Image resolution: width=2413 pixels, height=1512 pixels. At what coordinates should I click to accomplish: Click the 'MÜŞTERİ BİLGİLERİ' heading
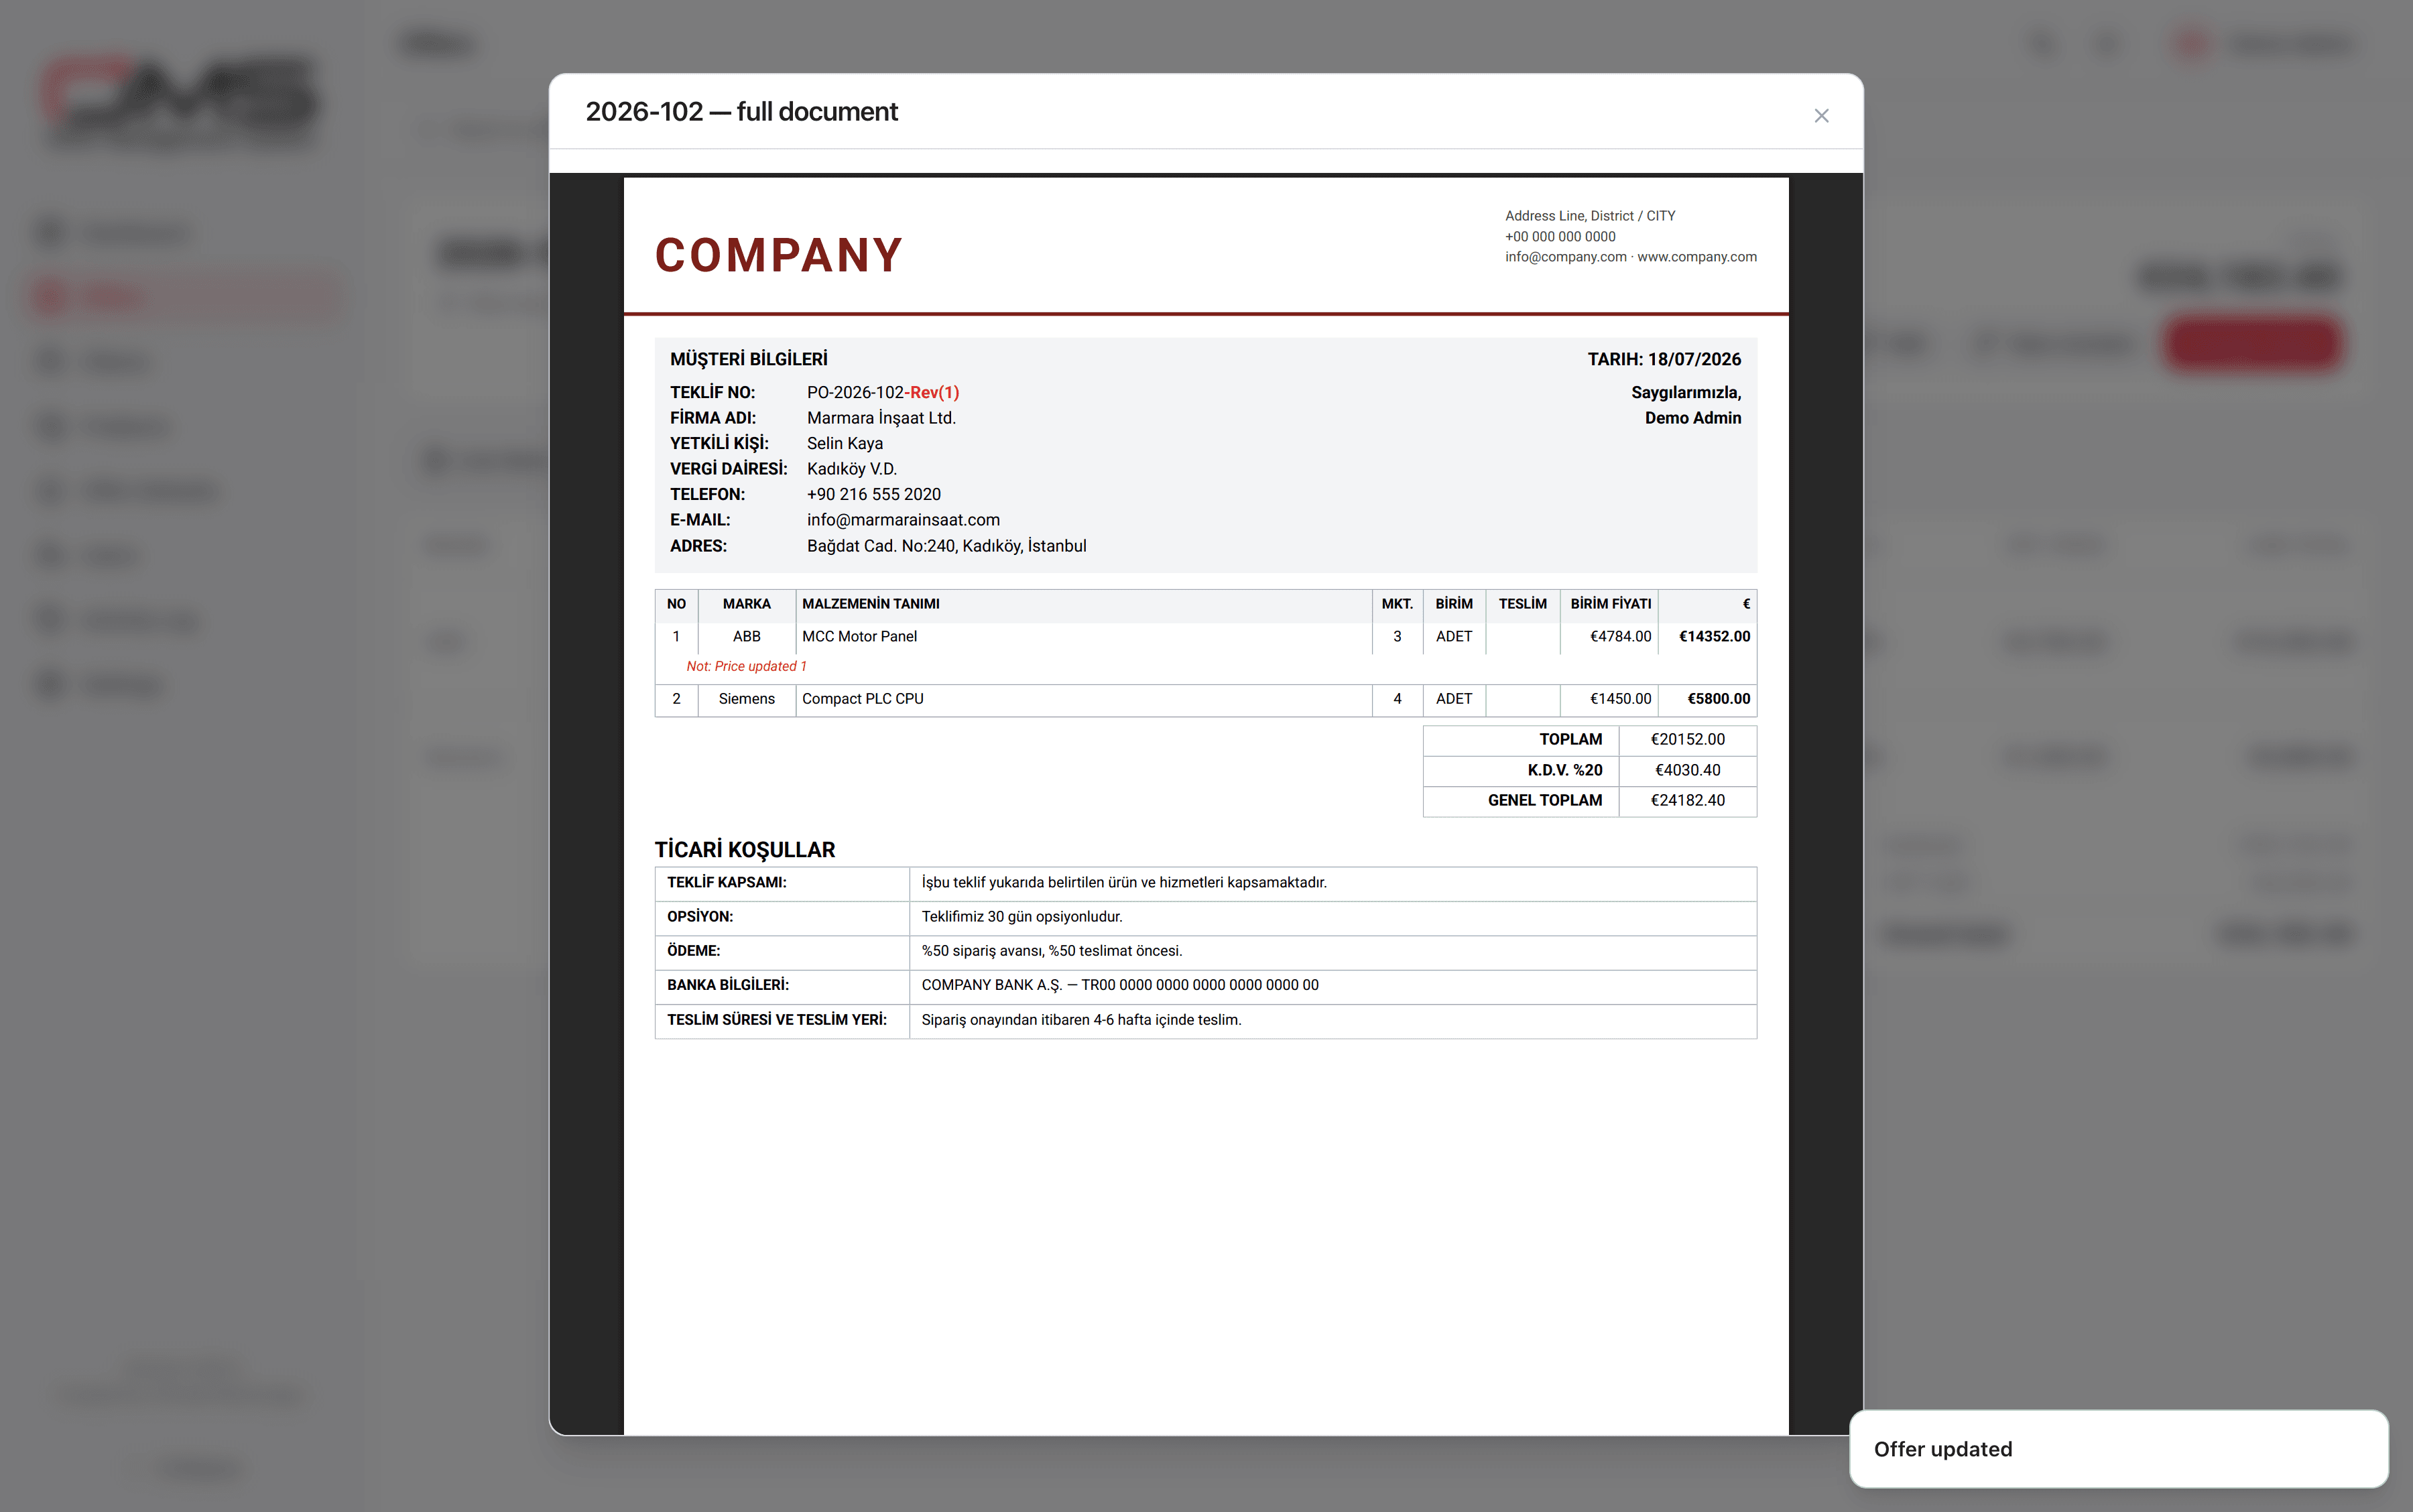click(748, 359)
